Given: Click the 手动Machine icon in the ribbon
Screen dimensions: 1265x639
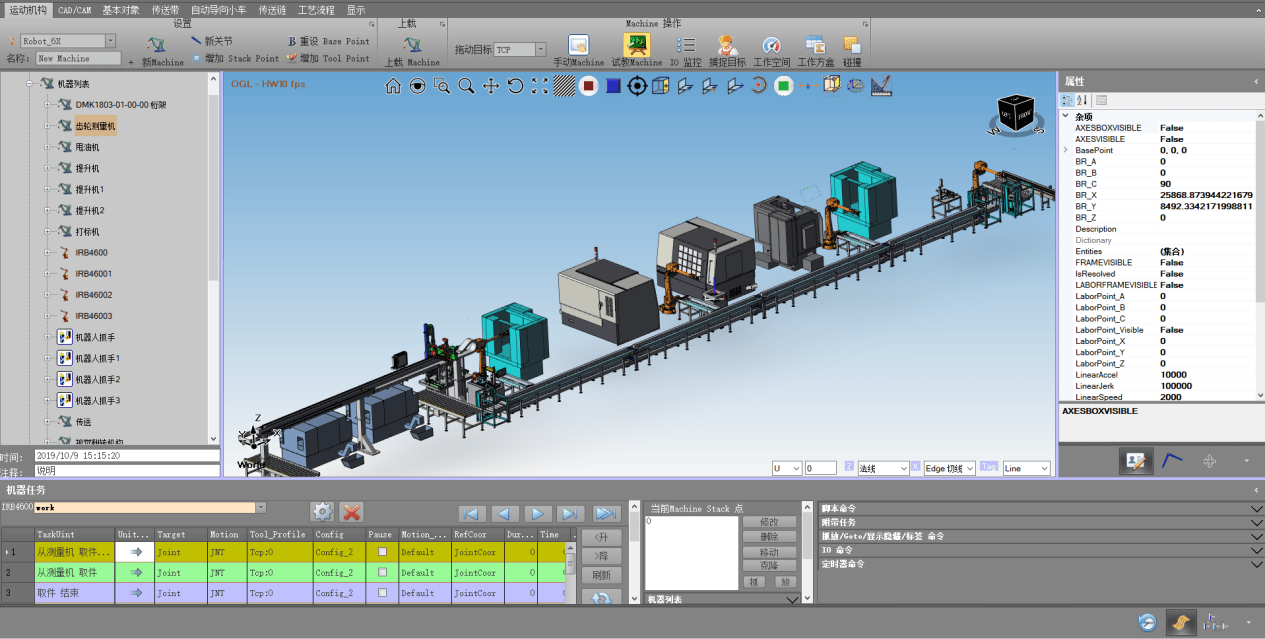Looking at the screenshot, I should (578, 45).
